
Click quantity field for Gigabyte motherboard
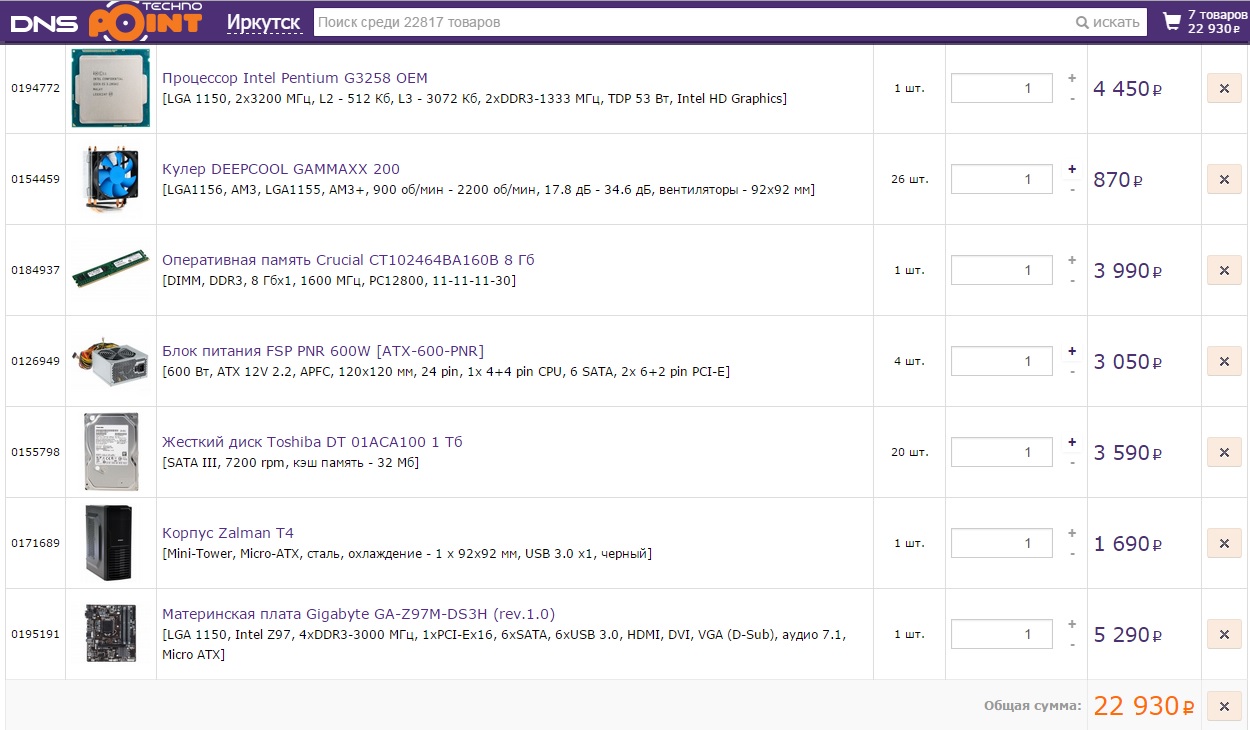coord(1002,634)
